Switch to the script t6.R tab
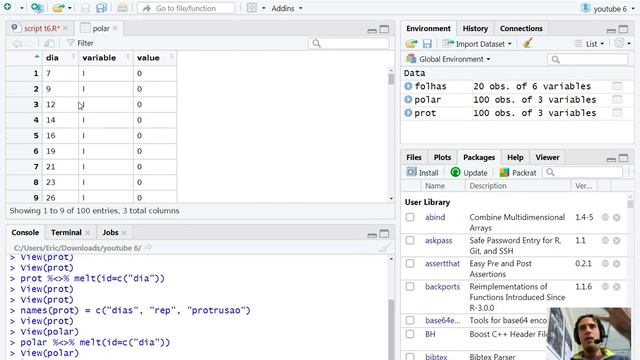This screenshot has width=640, height=360. click(x=42, y=28)
